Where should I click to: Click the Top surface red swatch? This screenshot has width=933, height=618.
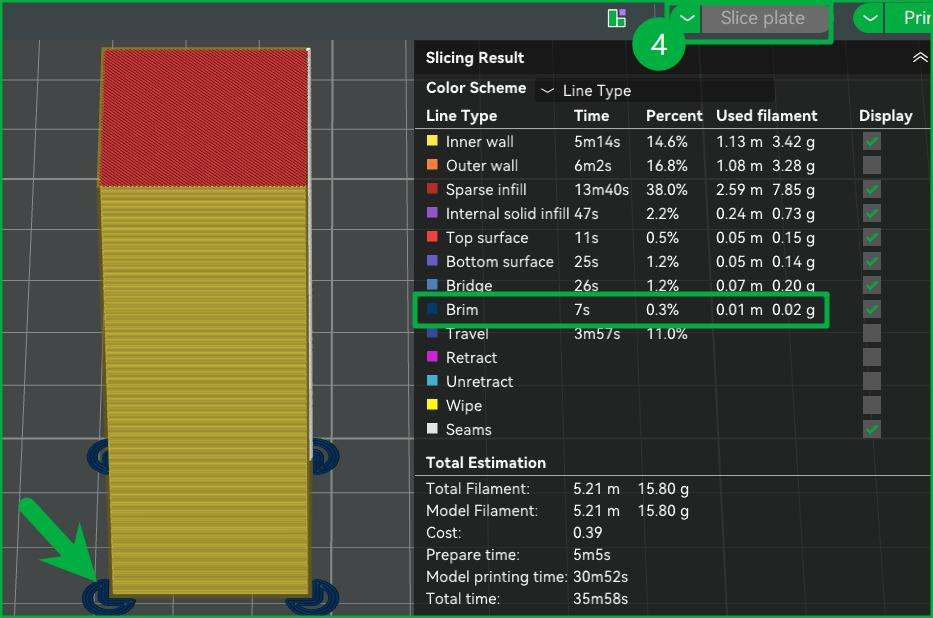coord(433,237)
